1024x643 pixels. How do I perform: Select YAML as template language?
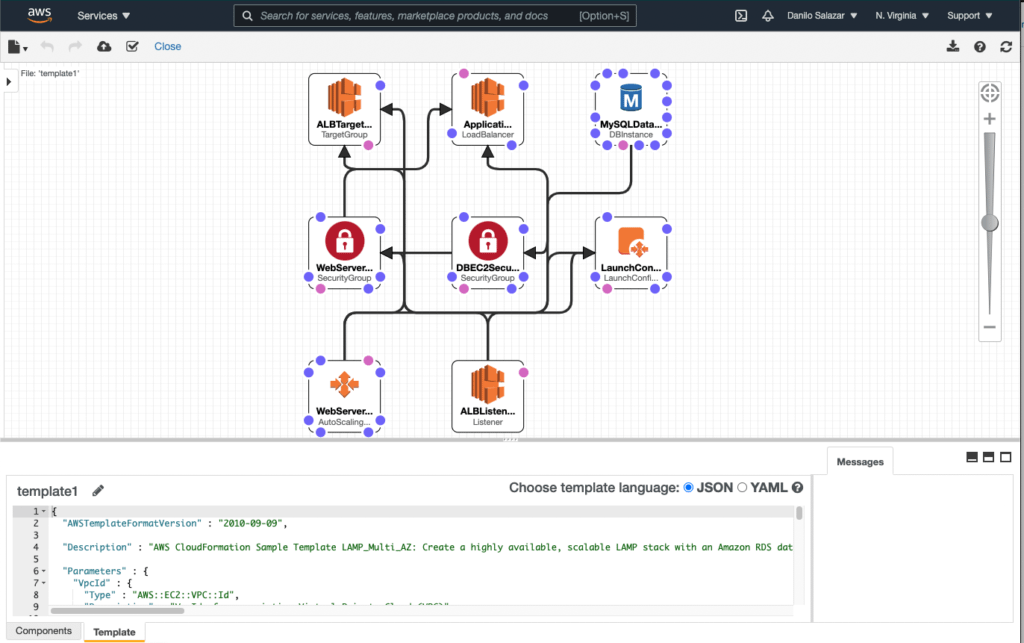[x=742, y=488]
